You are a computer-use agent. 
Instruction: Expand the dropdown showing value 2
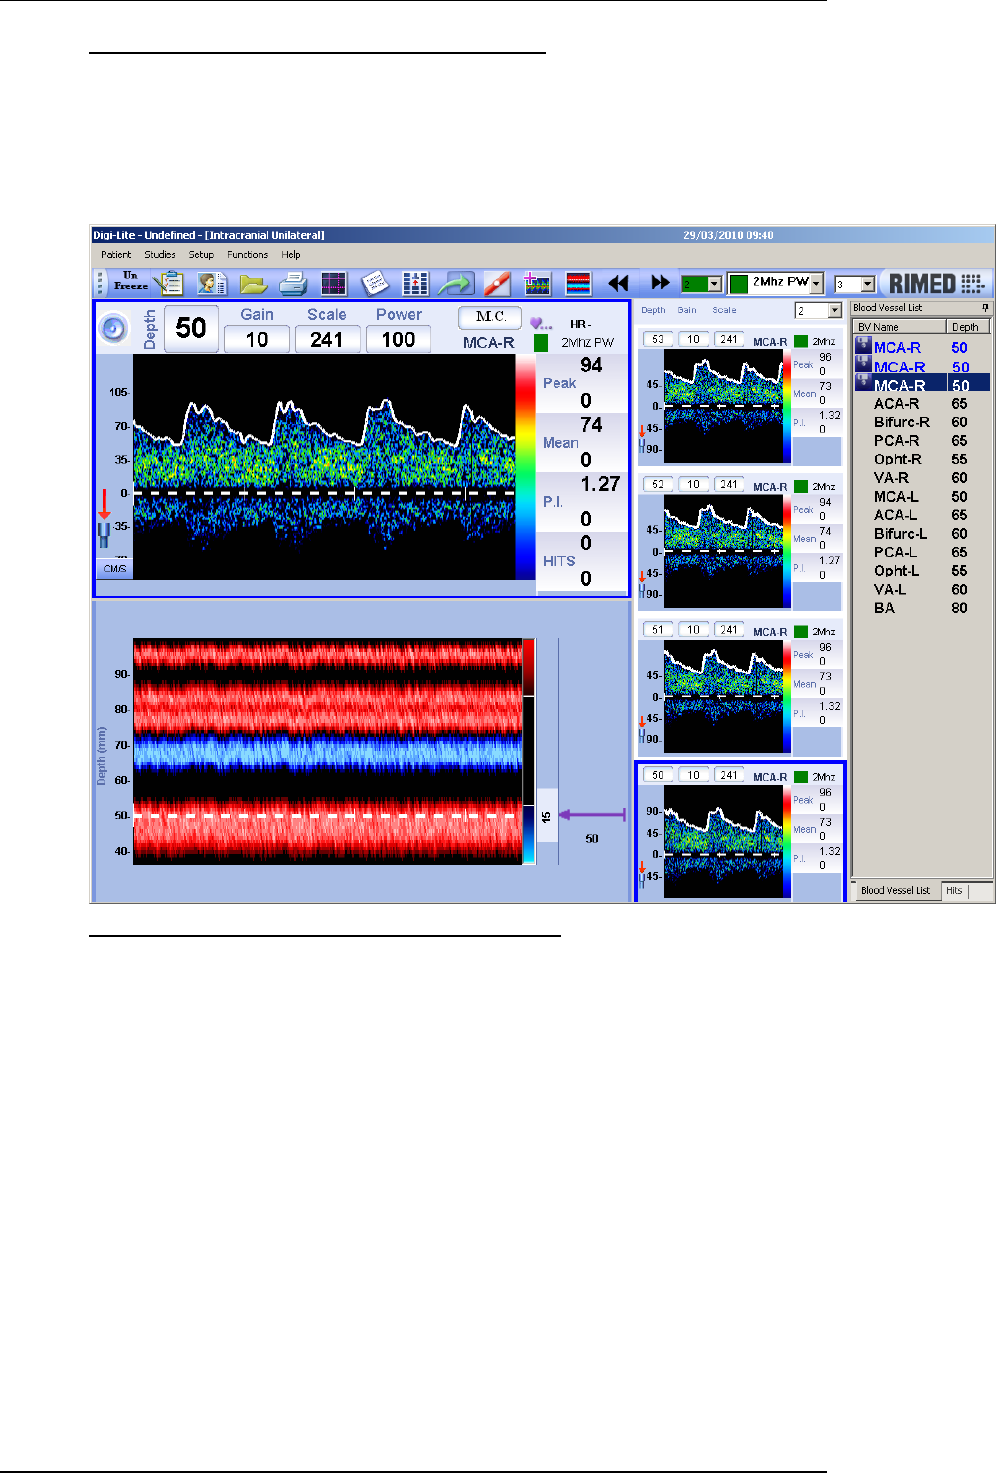(x=834, y=311)
